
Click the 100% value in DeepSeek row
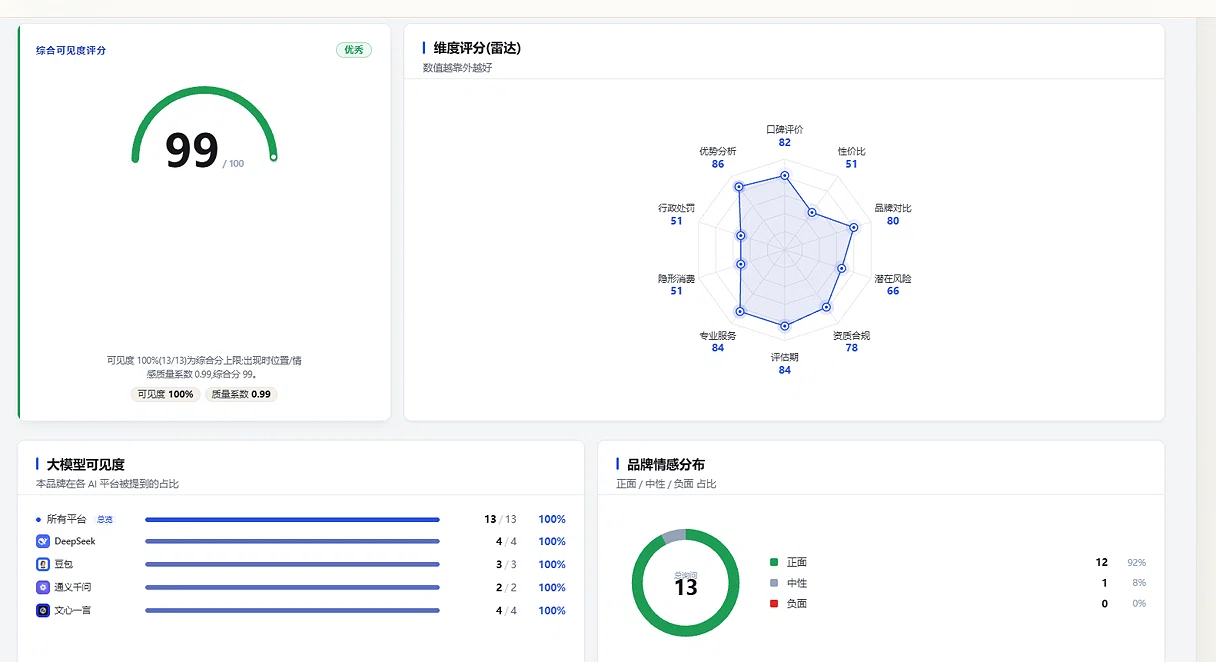click(x=552, y=541)
